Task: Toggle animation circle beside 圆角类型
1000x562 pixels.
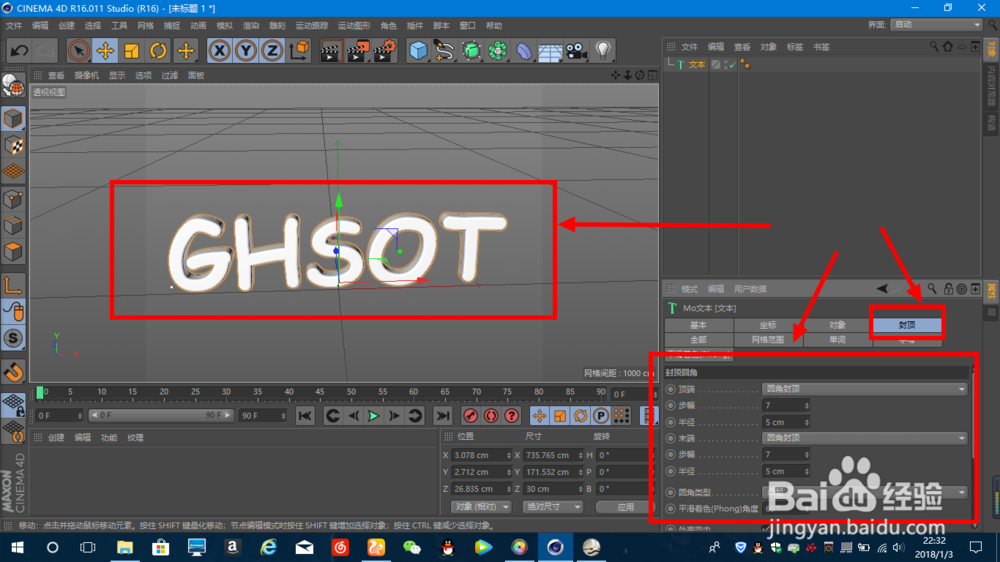Action: (x=670, y=492)
